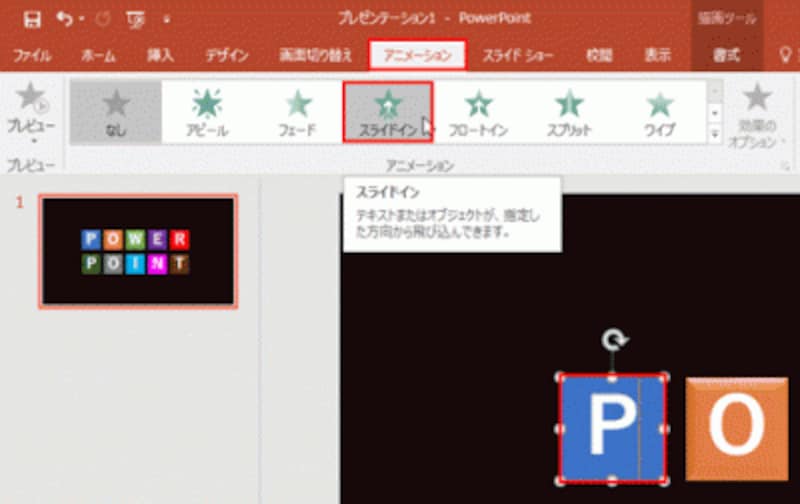The image size is (800, 504).
Task: Open the Customize Quick Access Toolbar dropdown
Action: coord(166,20)
